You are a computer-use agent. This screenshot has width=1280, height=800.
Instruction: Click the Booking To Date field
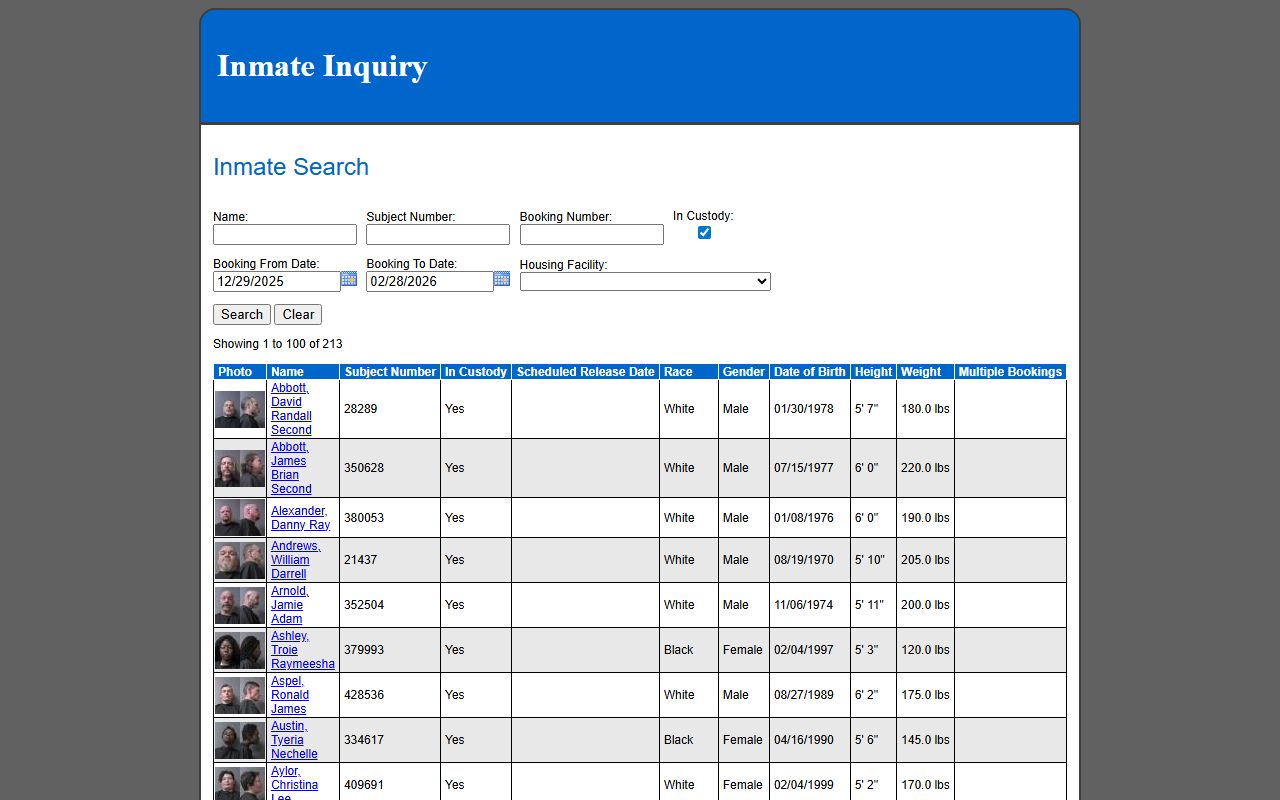tap(430, 282)
